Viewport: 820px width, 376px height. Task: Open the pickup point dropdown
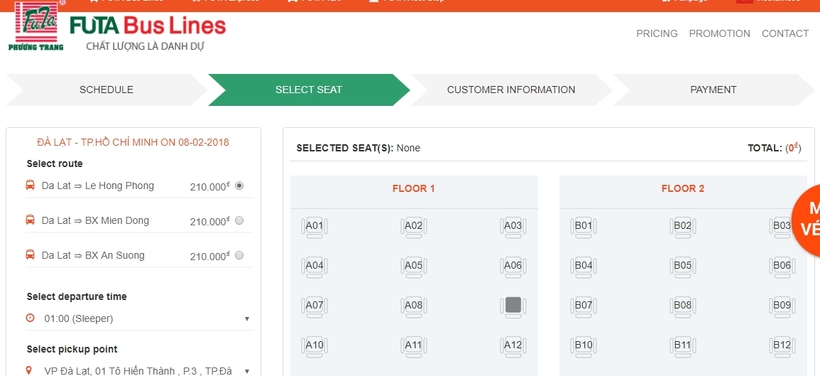(x=140, y=371)
